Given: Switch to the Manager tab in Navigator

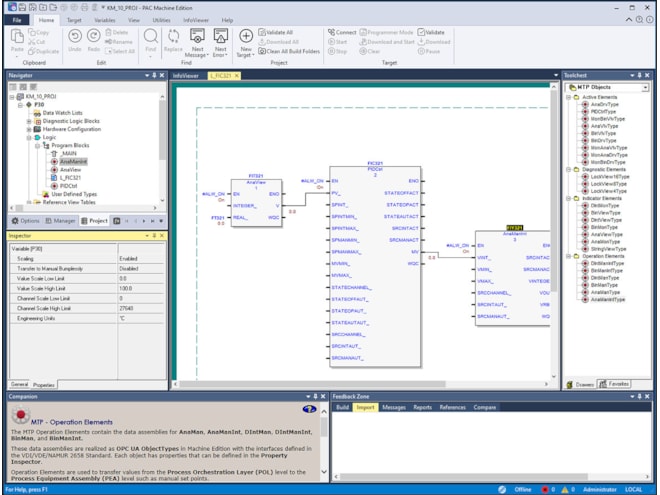Looking at the screenshot, I should click(61, 220).
